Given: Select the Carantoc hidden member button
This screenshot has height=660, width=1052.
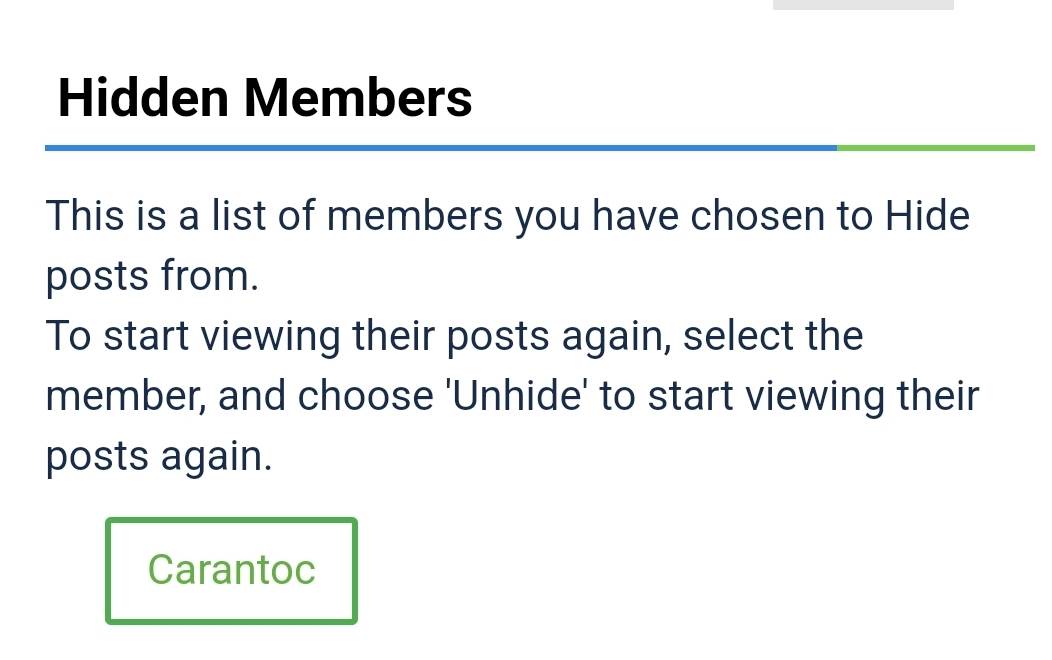Looking at the screenshot, I should [231, 570].
